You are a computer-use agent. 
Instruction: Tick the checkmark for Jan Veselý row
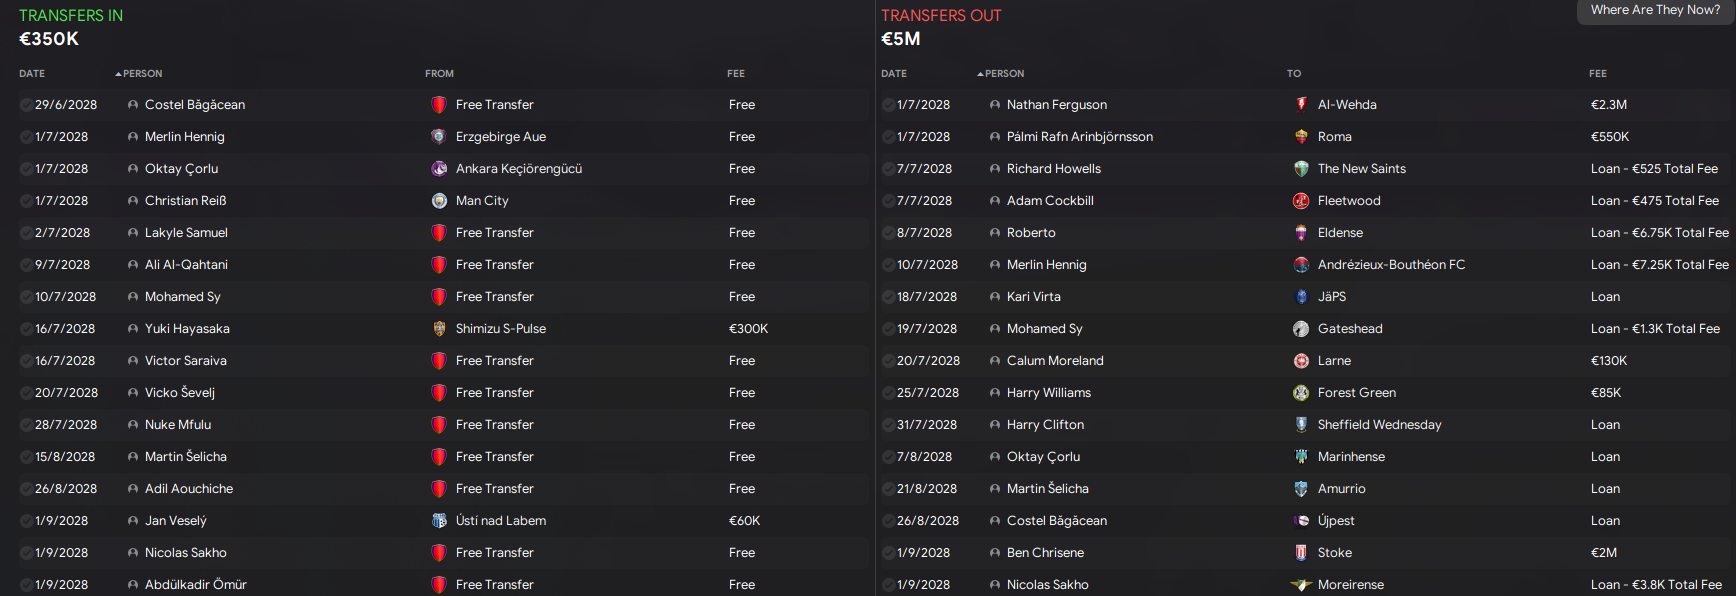[x=26, y=521]
